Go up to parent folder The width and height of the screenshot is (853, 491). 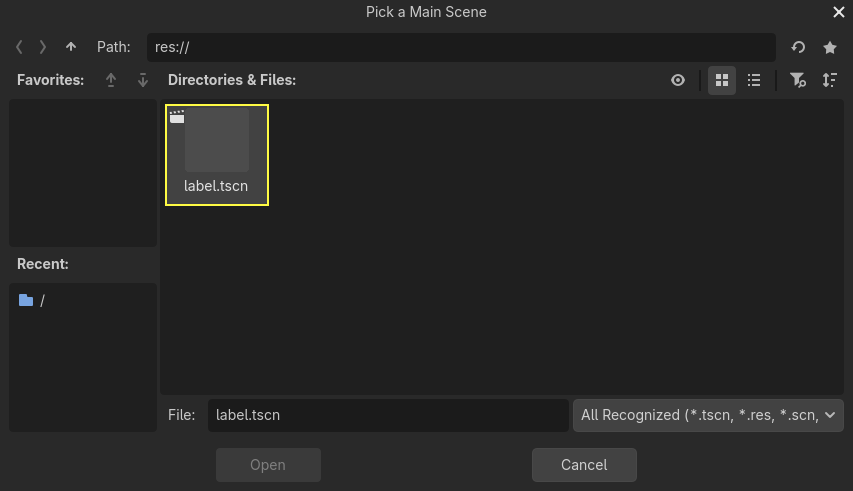pyautogui.click(x=70, y=47)
